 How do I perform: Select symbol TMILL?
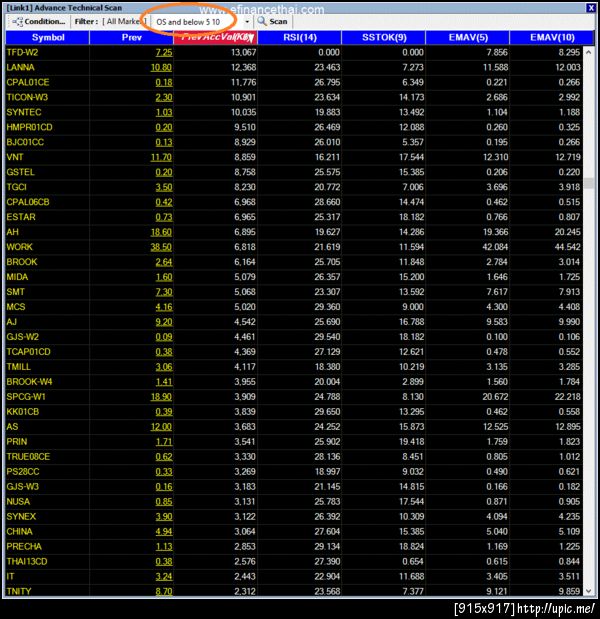pyautogui.click(x=18, y=367)
